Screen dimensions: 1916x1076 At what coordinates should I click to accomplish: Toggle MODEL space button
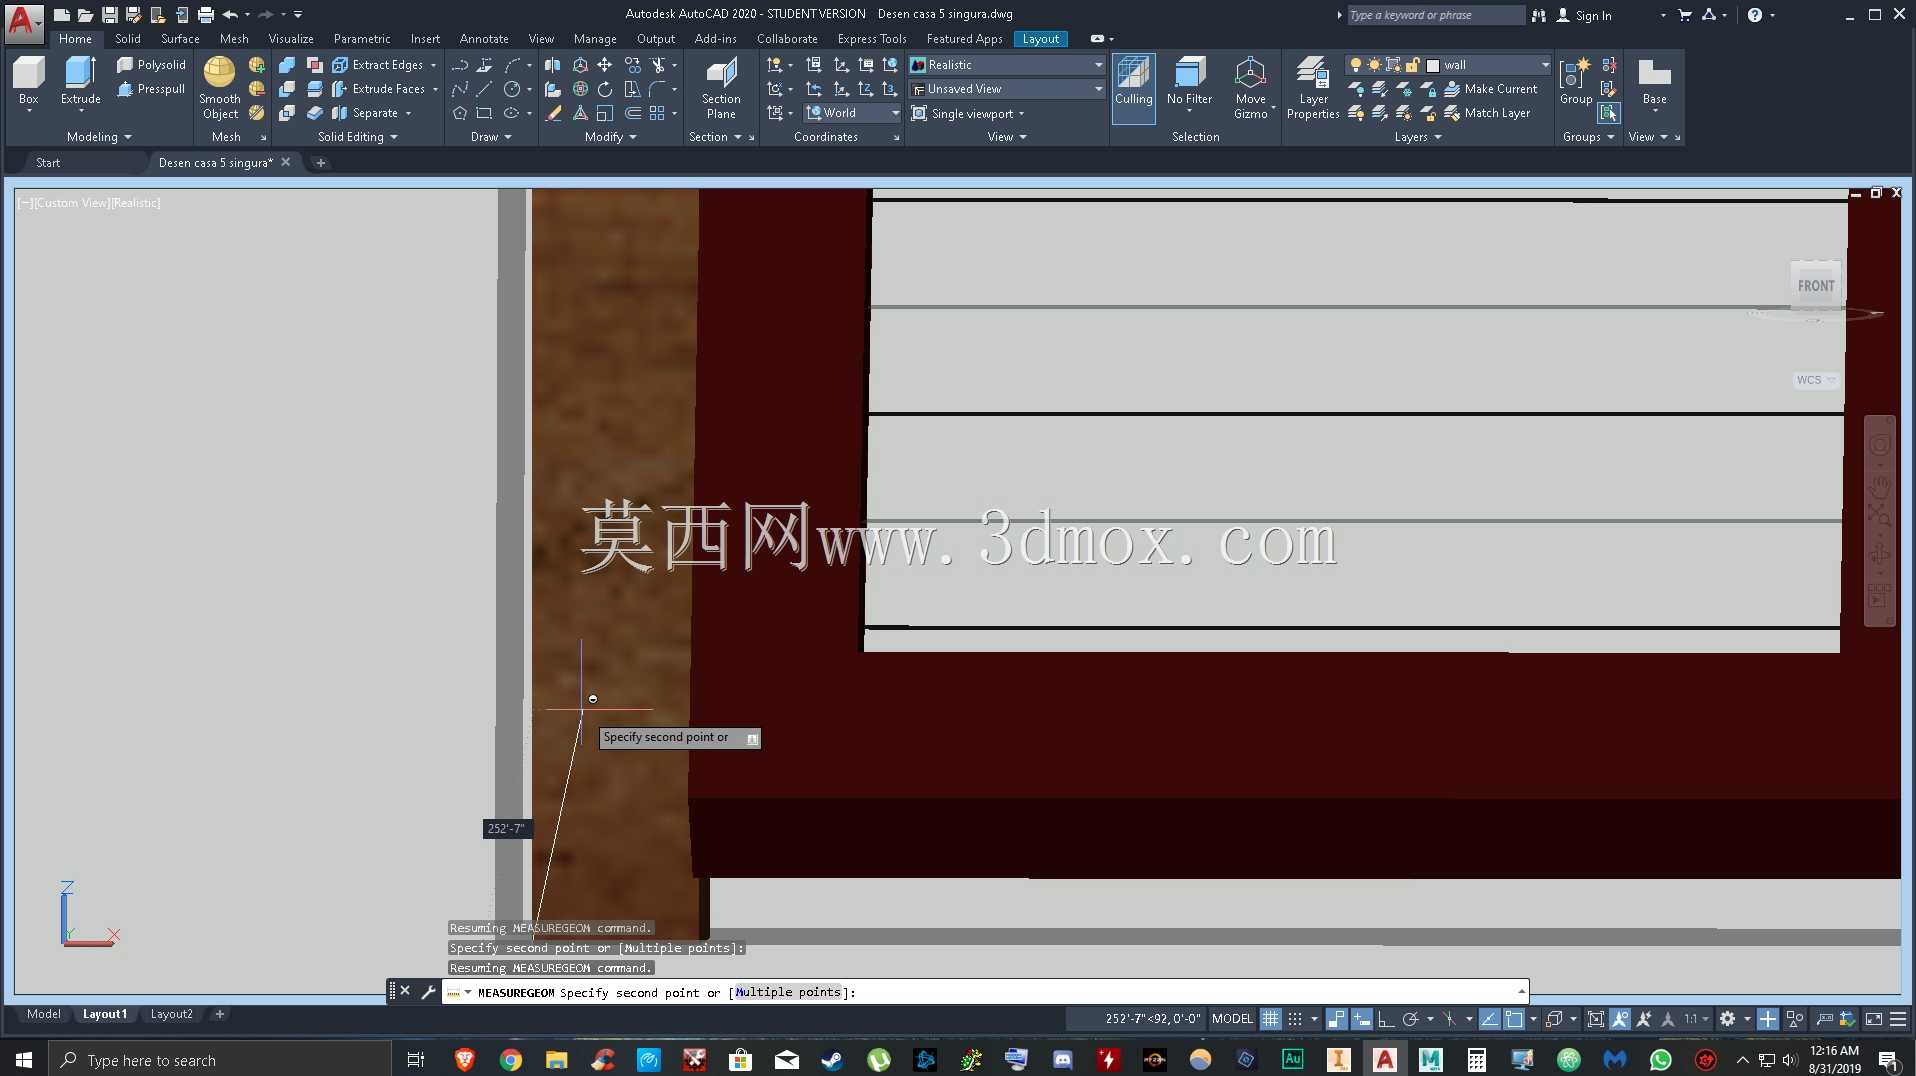click(x=1231, y=1019)
